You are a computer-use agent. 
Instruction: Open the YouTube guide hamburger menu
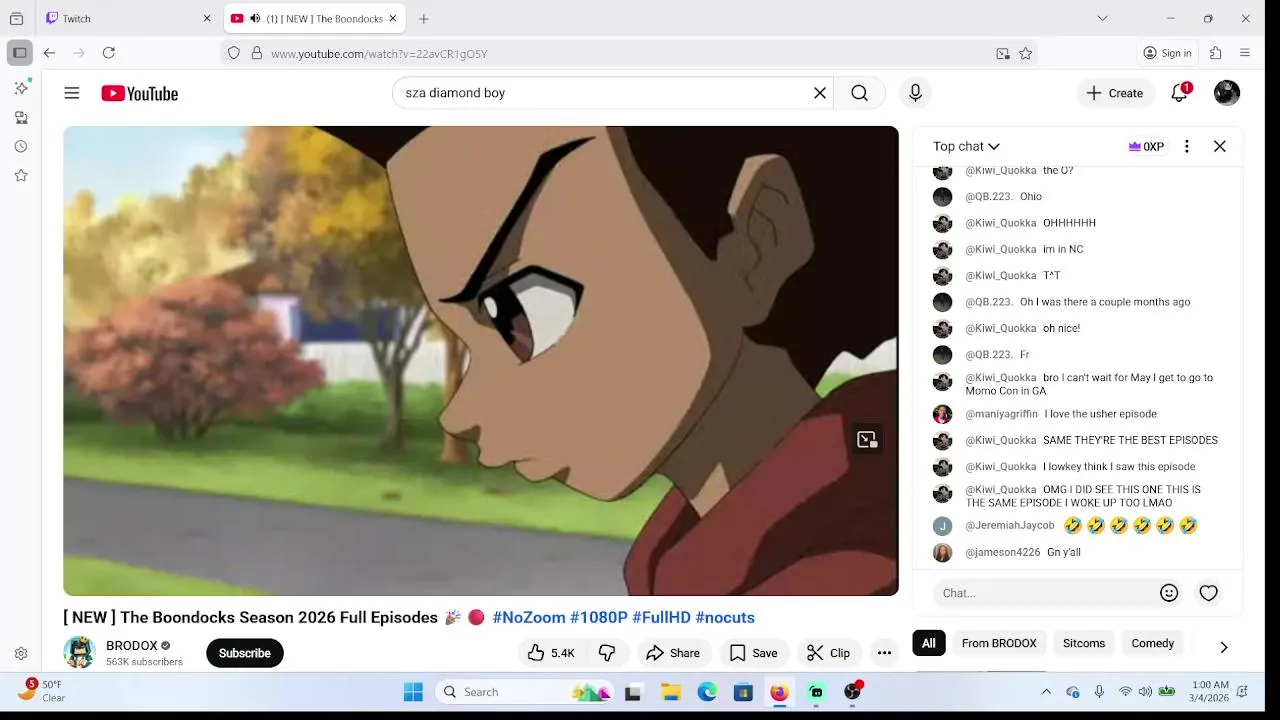pos(72,93)
